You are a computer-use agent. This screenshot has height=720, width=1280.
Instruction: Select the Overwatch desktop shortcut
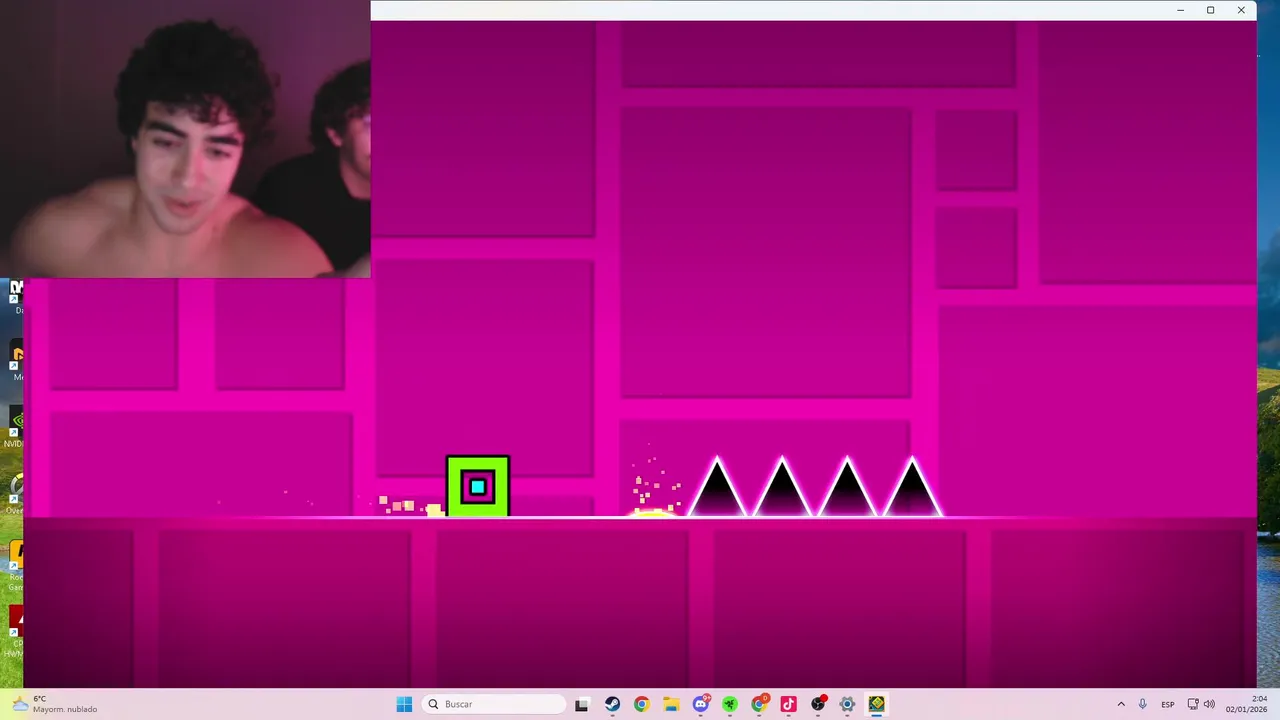point(13,492)
